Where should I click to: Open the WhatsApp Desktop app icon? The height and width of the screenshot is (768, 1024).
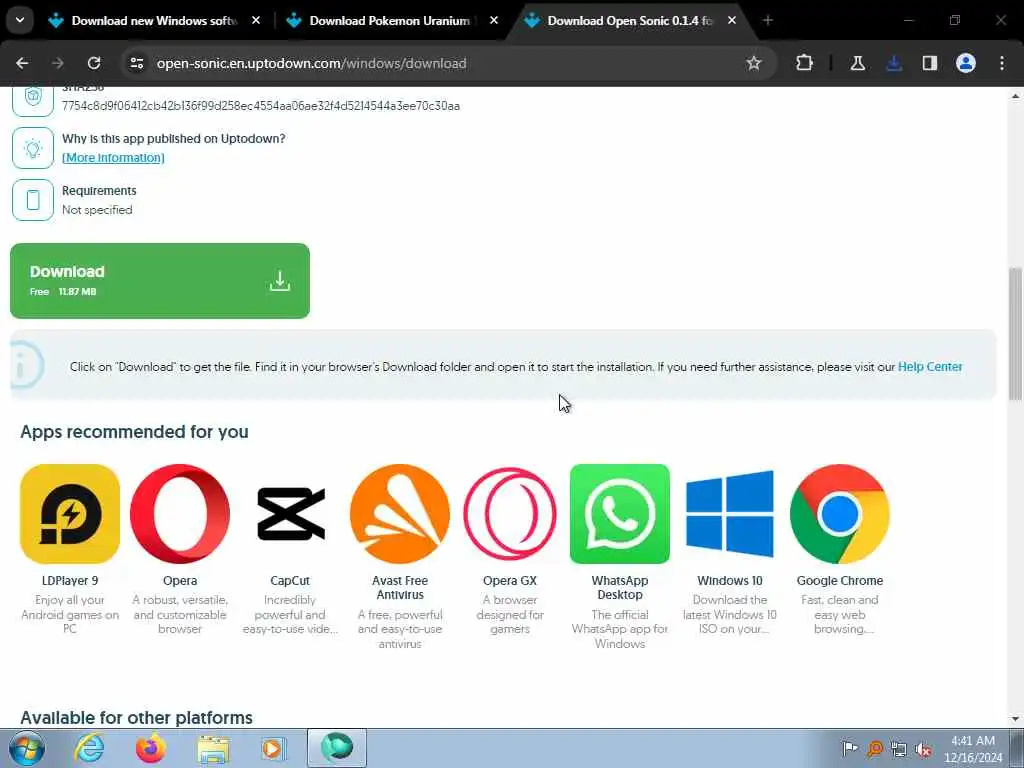click(x=620, y=514)
